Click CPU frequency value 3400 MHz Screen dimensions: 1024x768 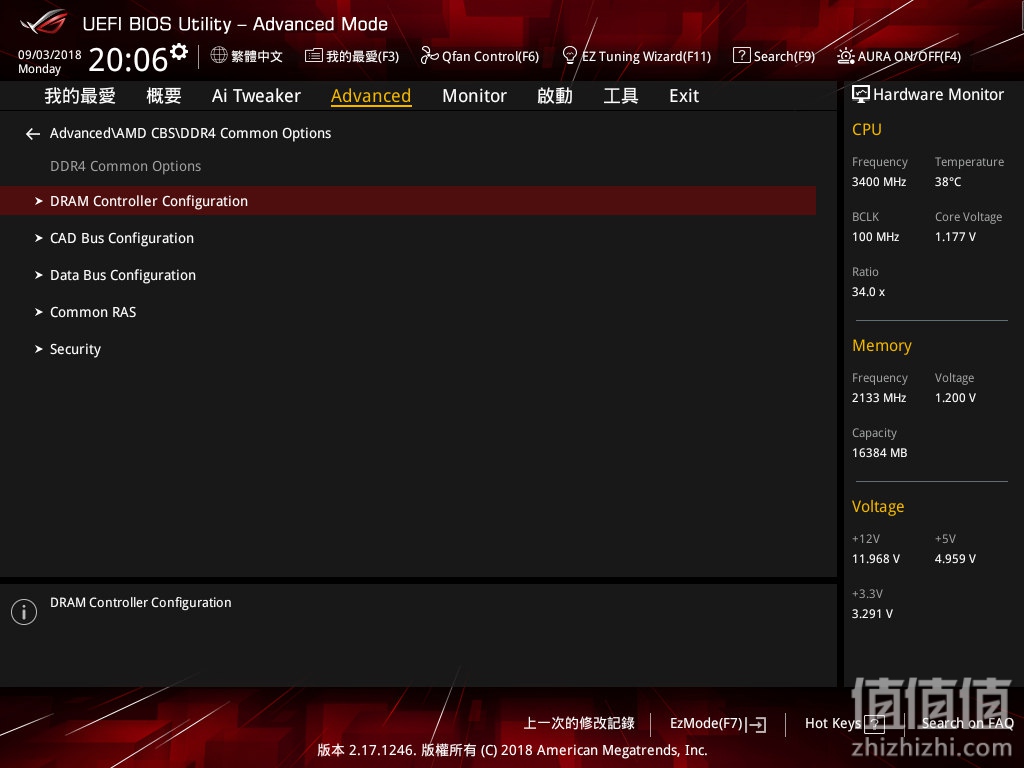tap(879, 182)
